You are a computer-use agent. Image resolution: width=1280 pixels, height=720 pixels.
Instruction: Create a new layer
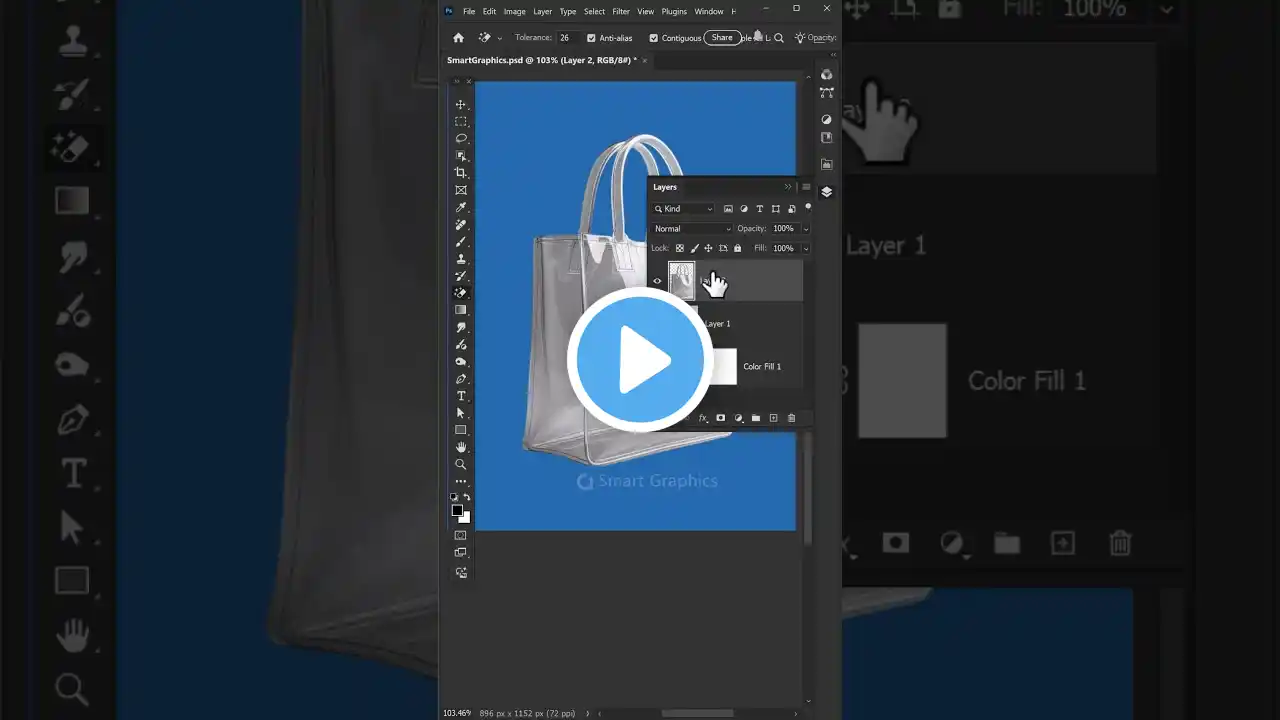tap(773, 418)
